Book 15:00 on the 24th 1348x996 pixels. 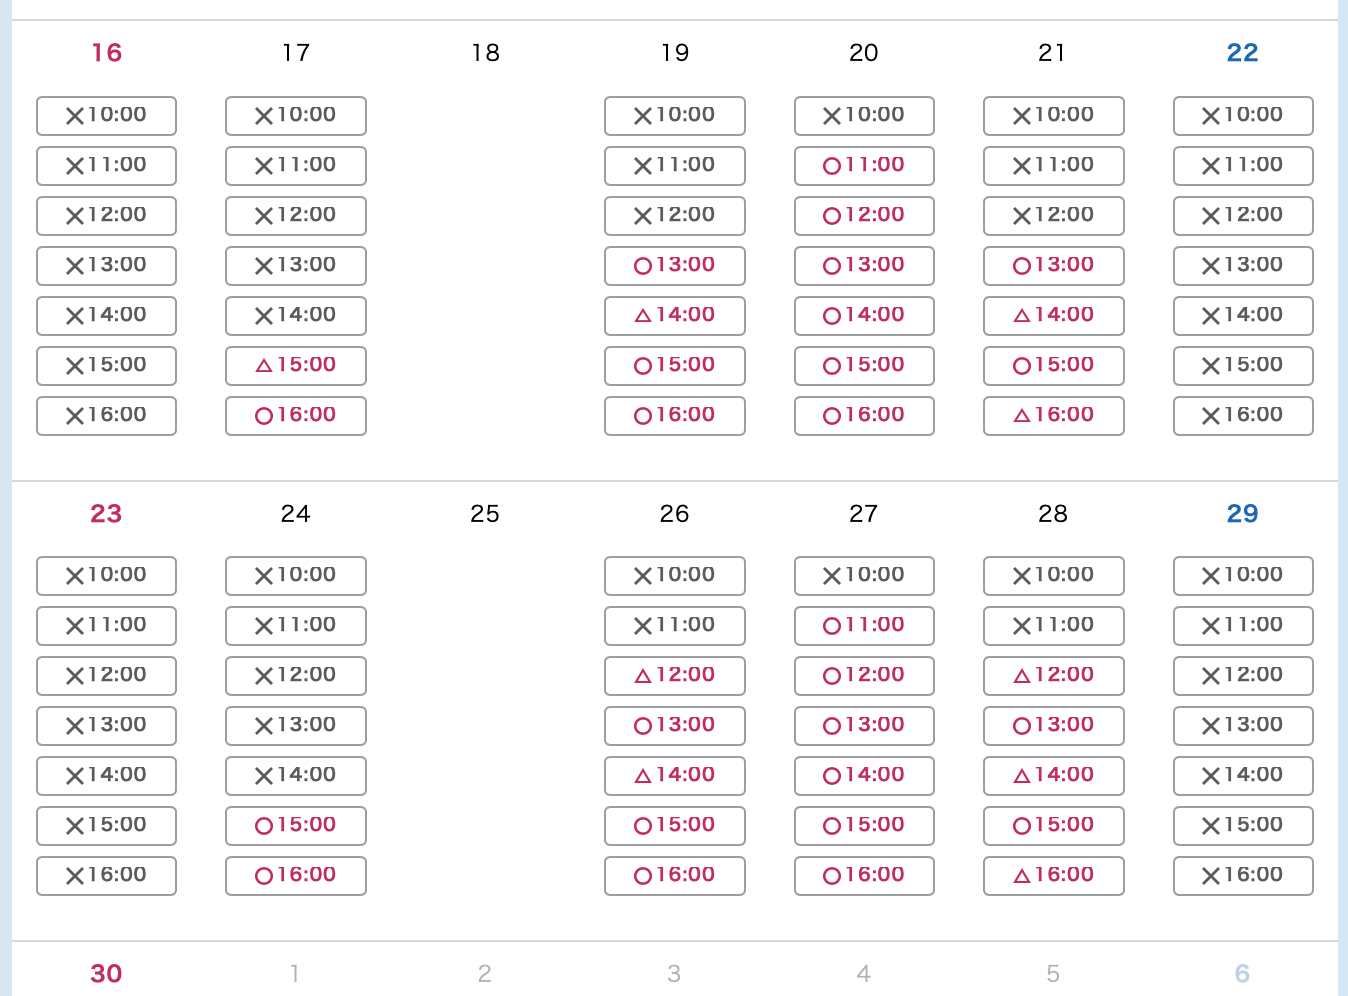coord(296,826)
